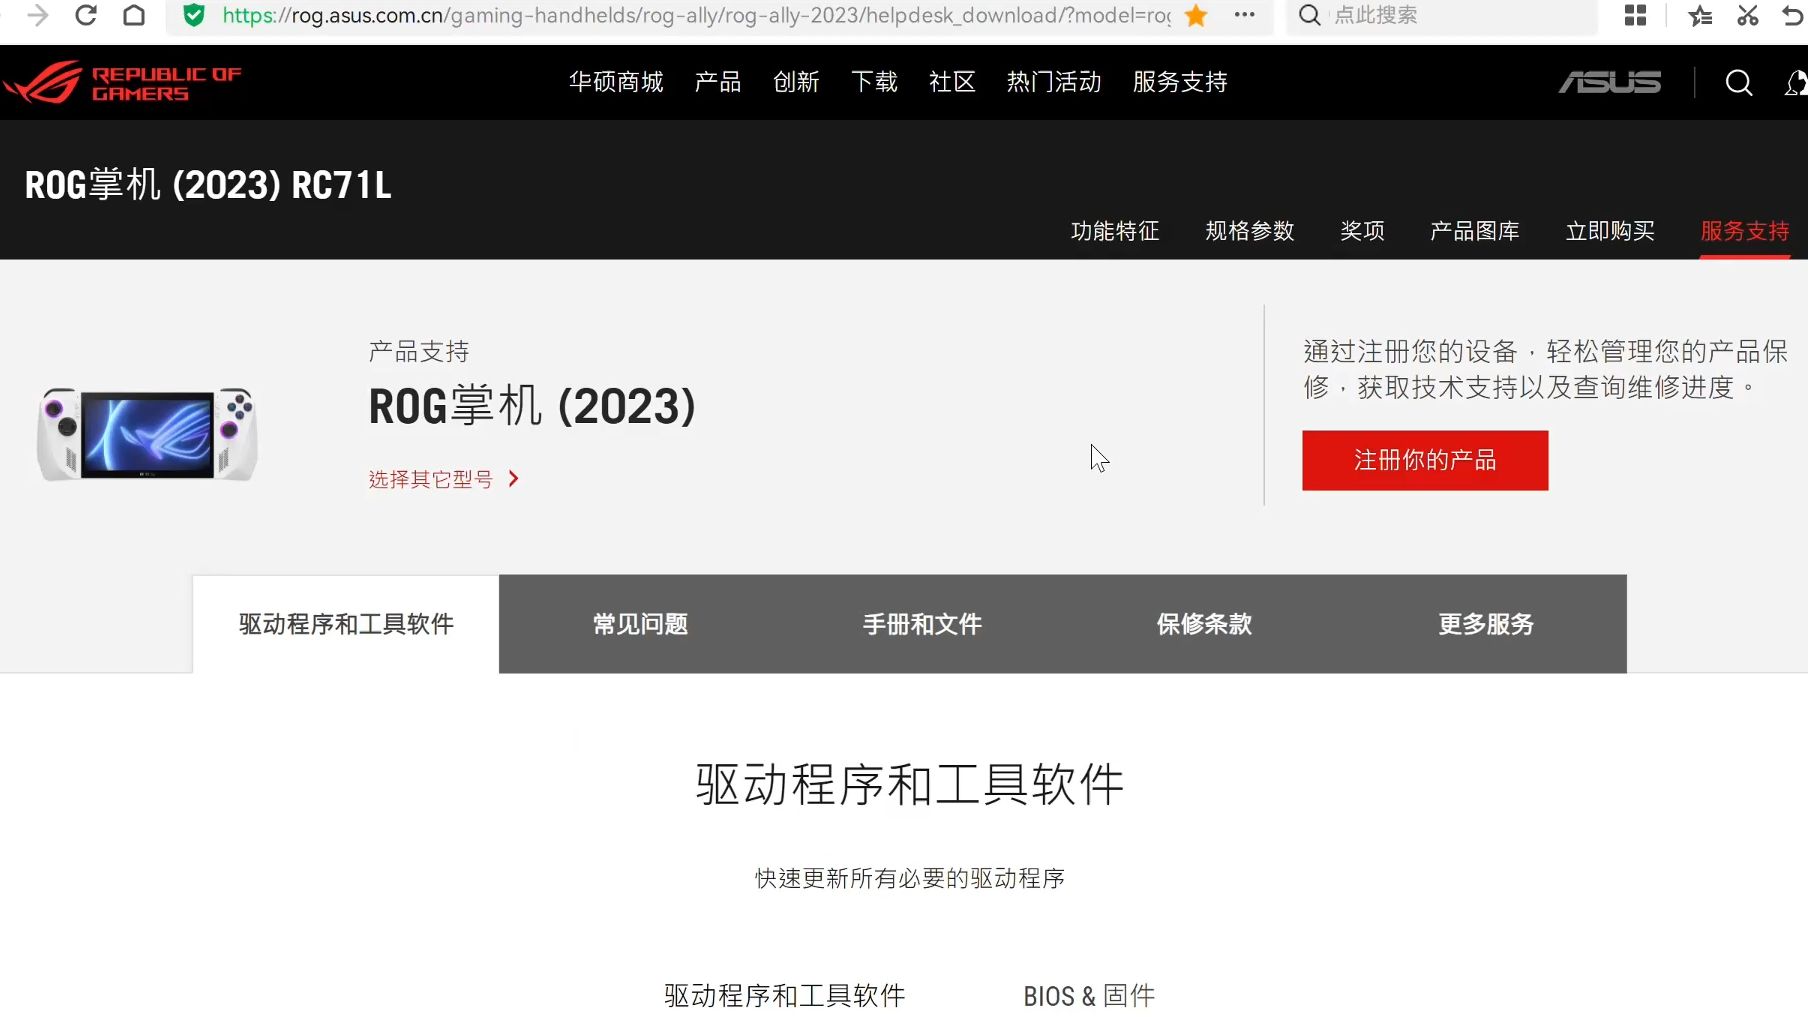Switch to the 规格参数 product tab
The width and height of the screenshot is (1808, 1017).
(1250, 231)
